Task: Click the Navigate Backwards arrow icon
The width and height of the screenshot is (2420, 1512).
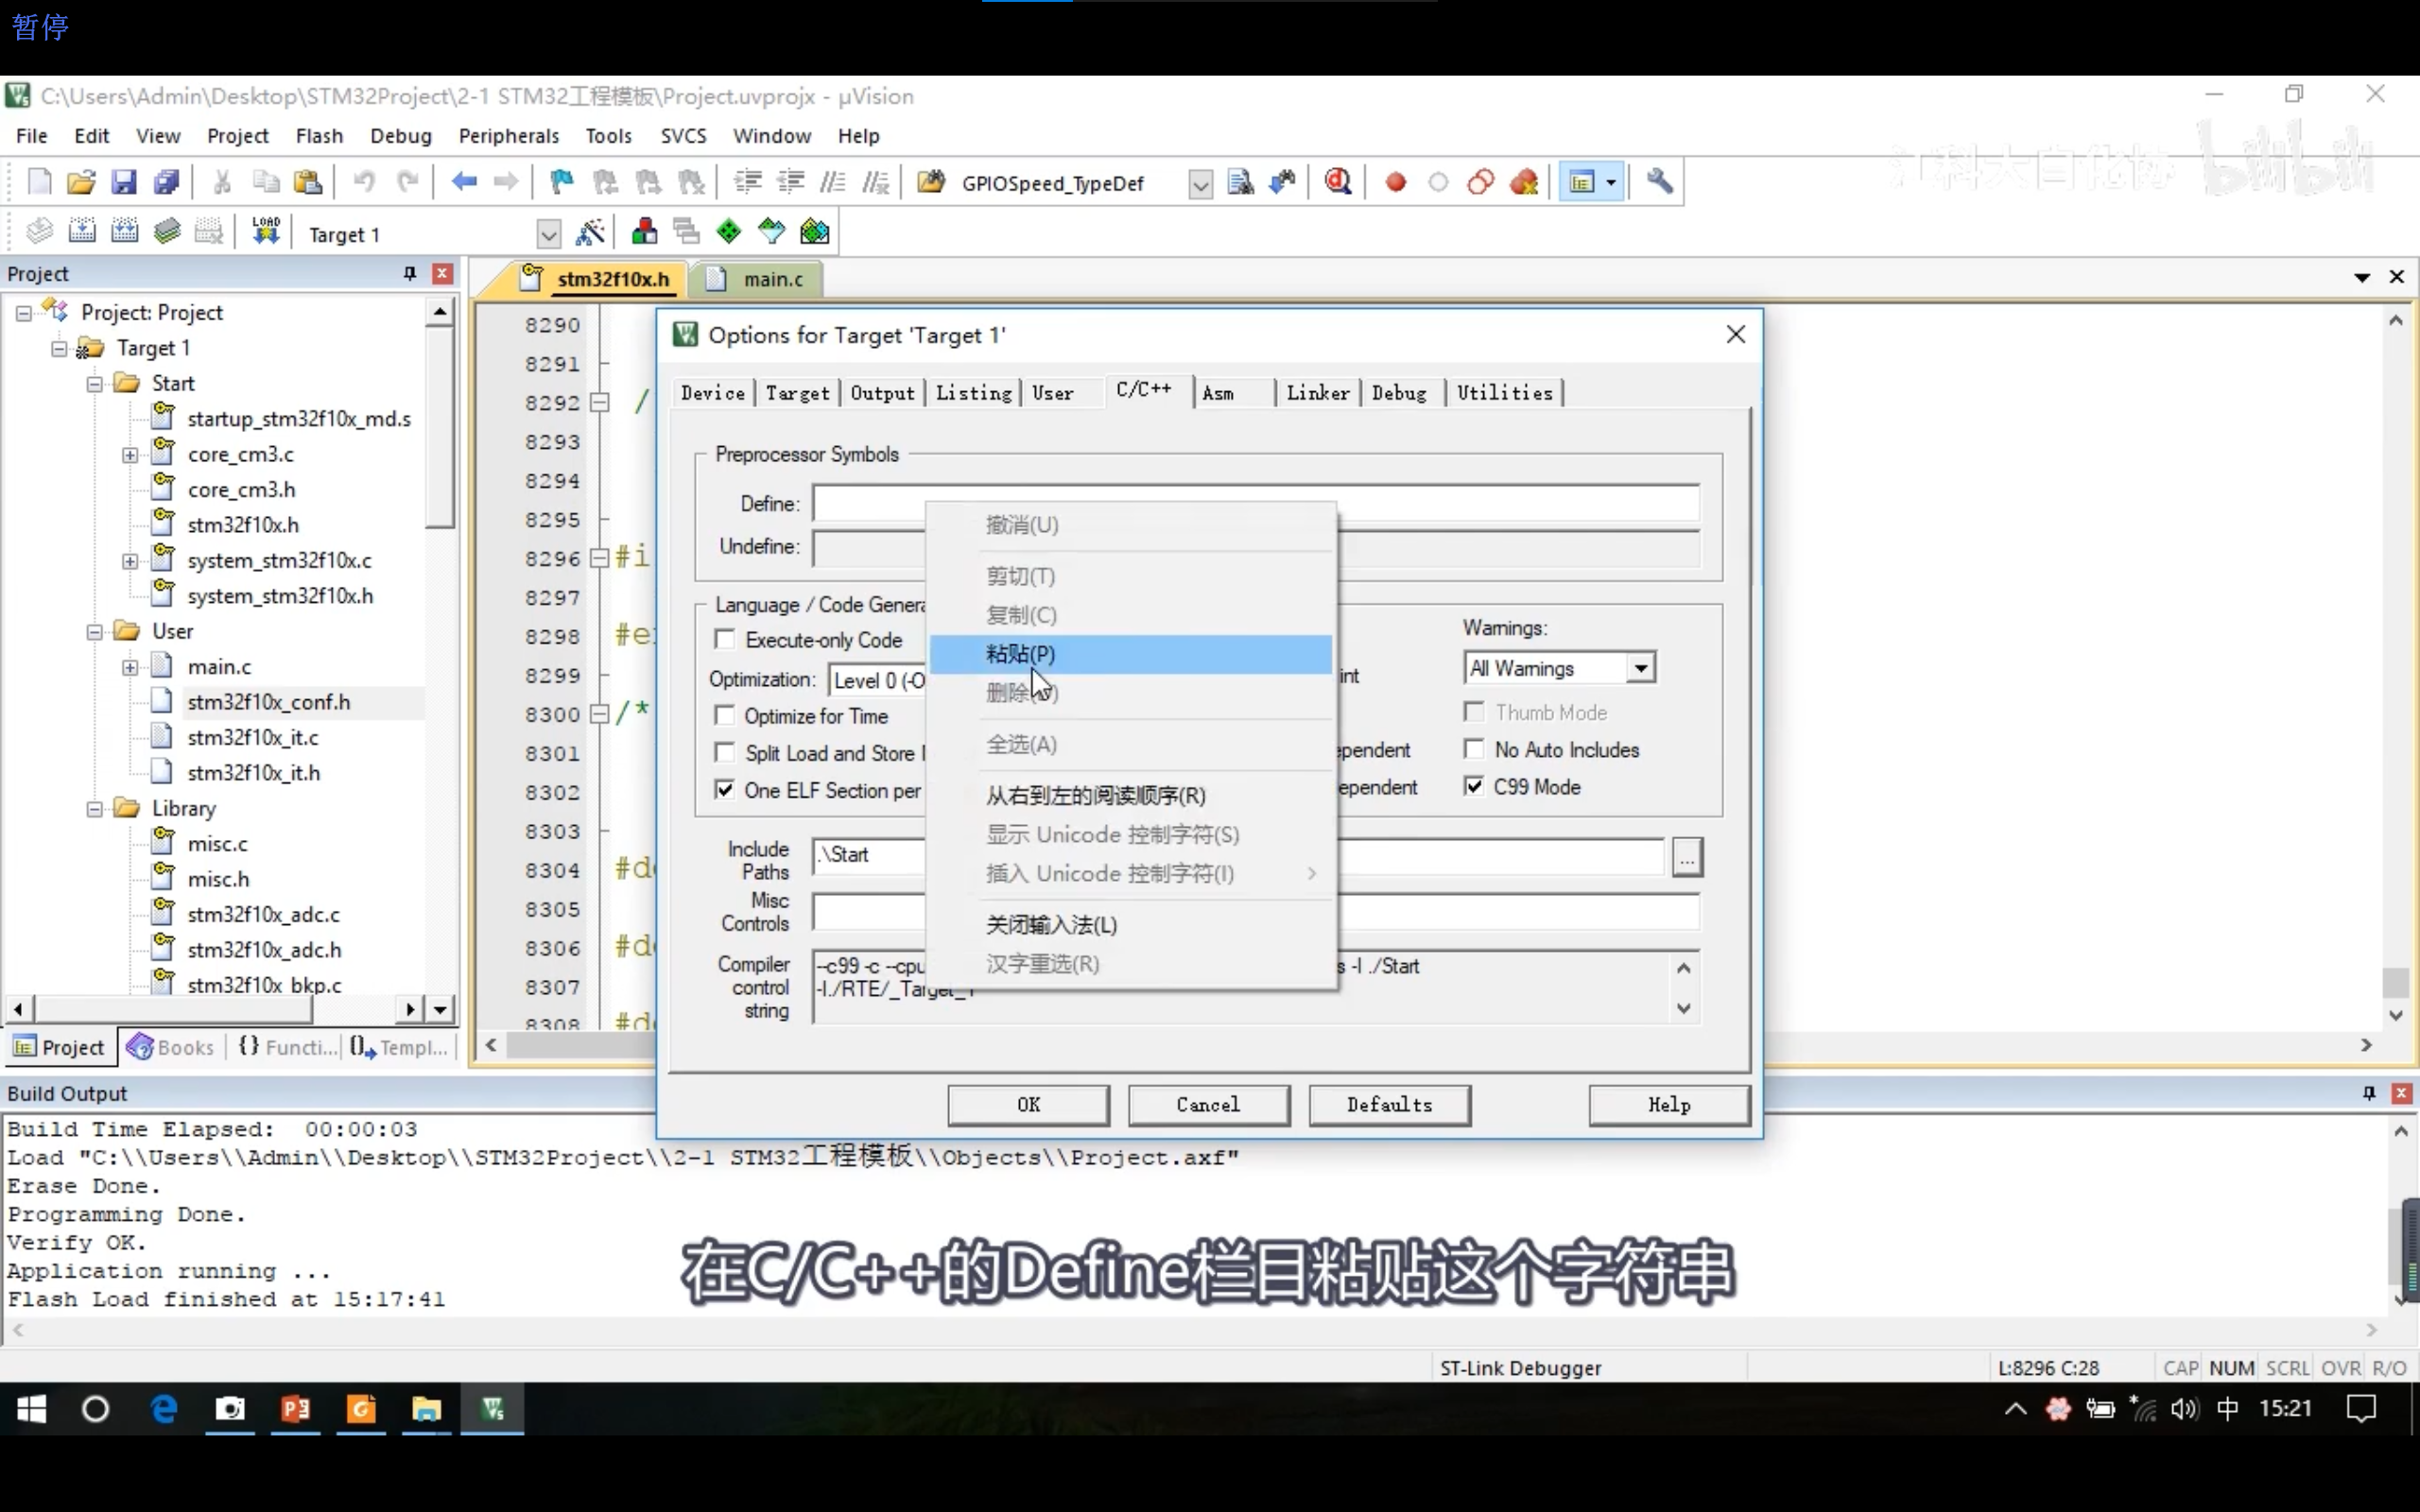Action: [x=464, y=182]
